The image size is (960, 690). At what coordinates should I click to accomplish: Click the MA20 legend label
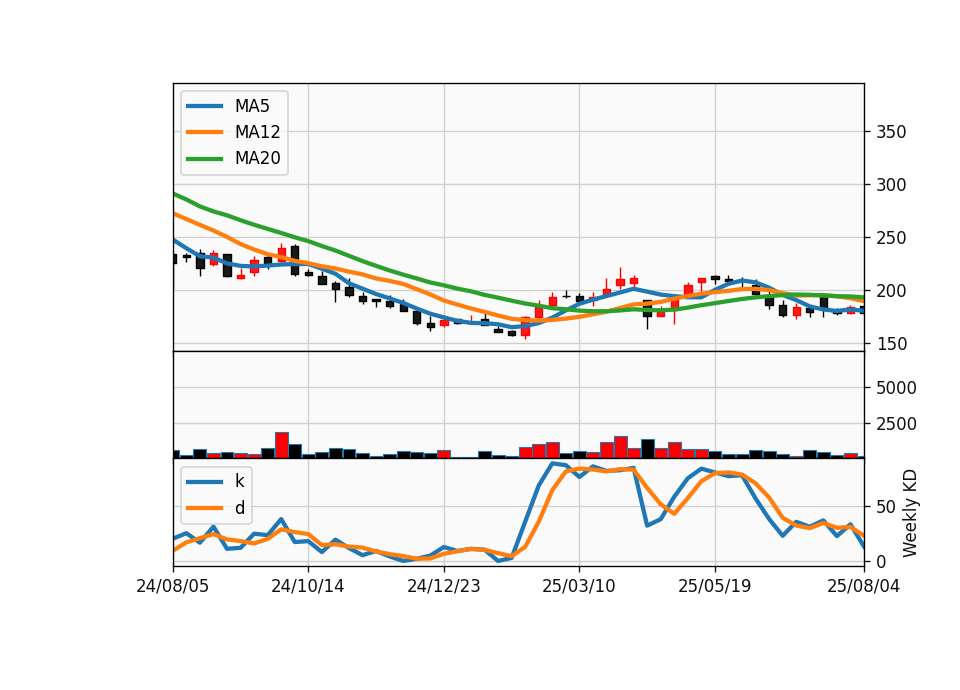click(257, 158)
